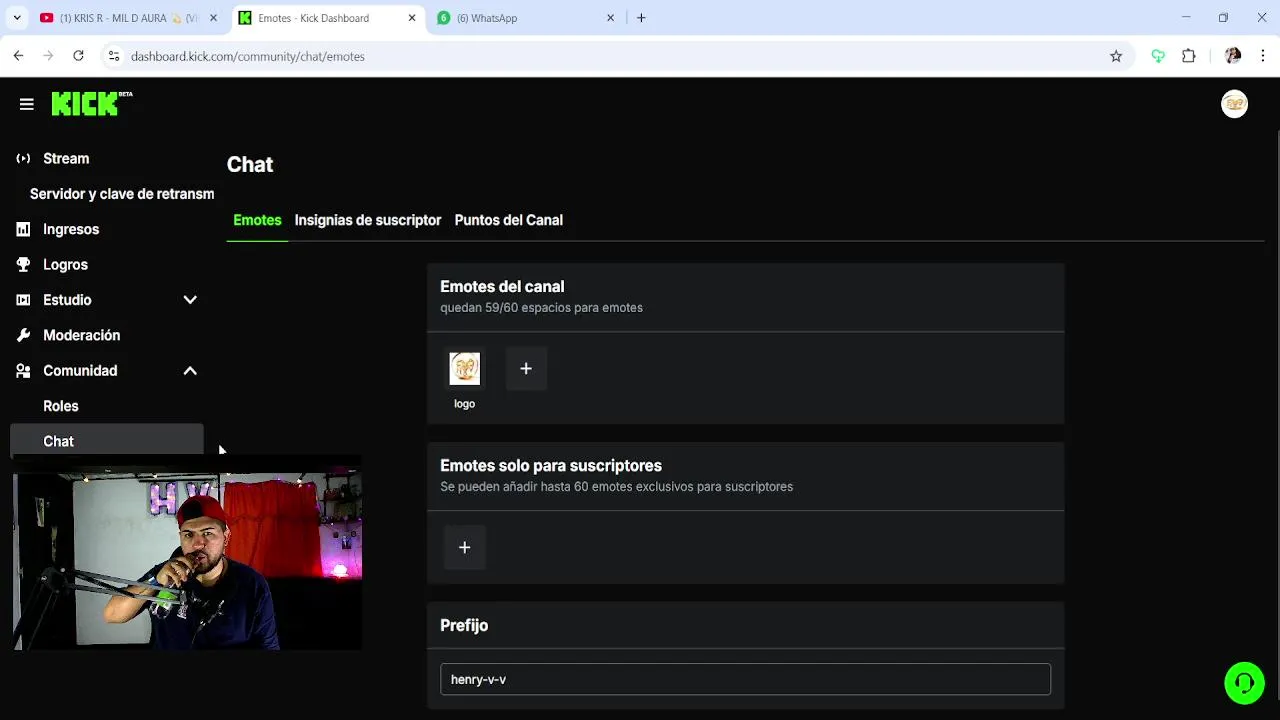Bookmark this page with the star icon
1280x720 pixels.
click(x=1116, y=56)
